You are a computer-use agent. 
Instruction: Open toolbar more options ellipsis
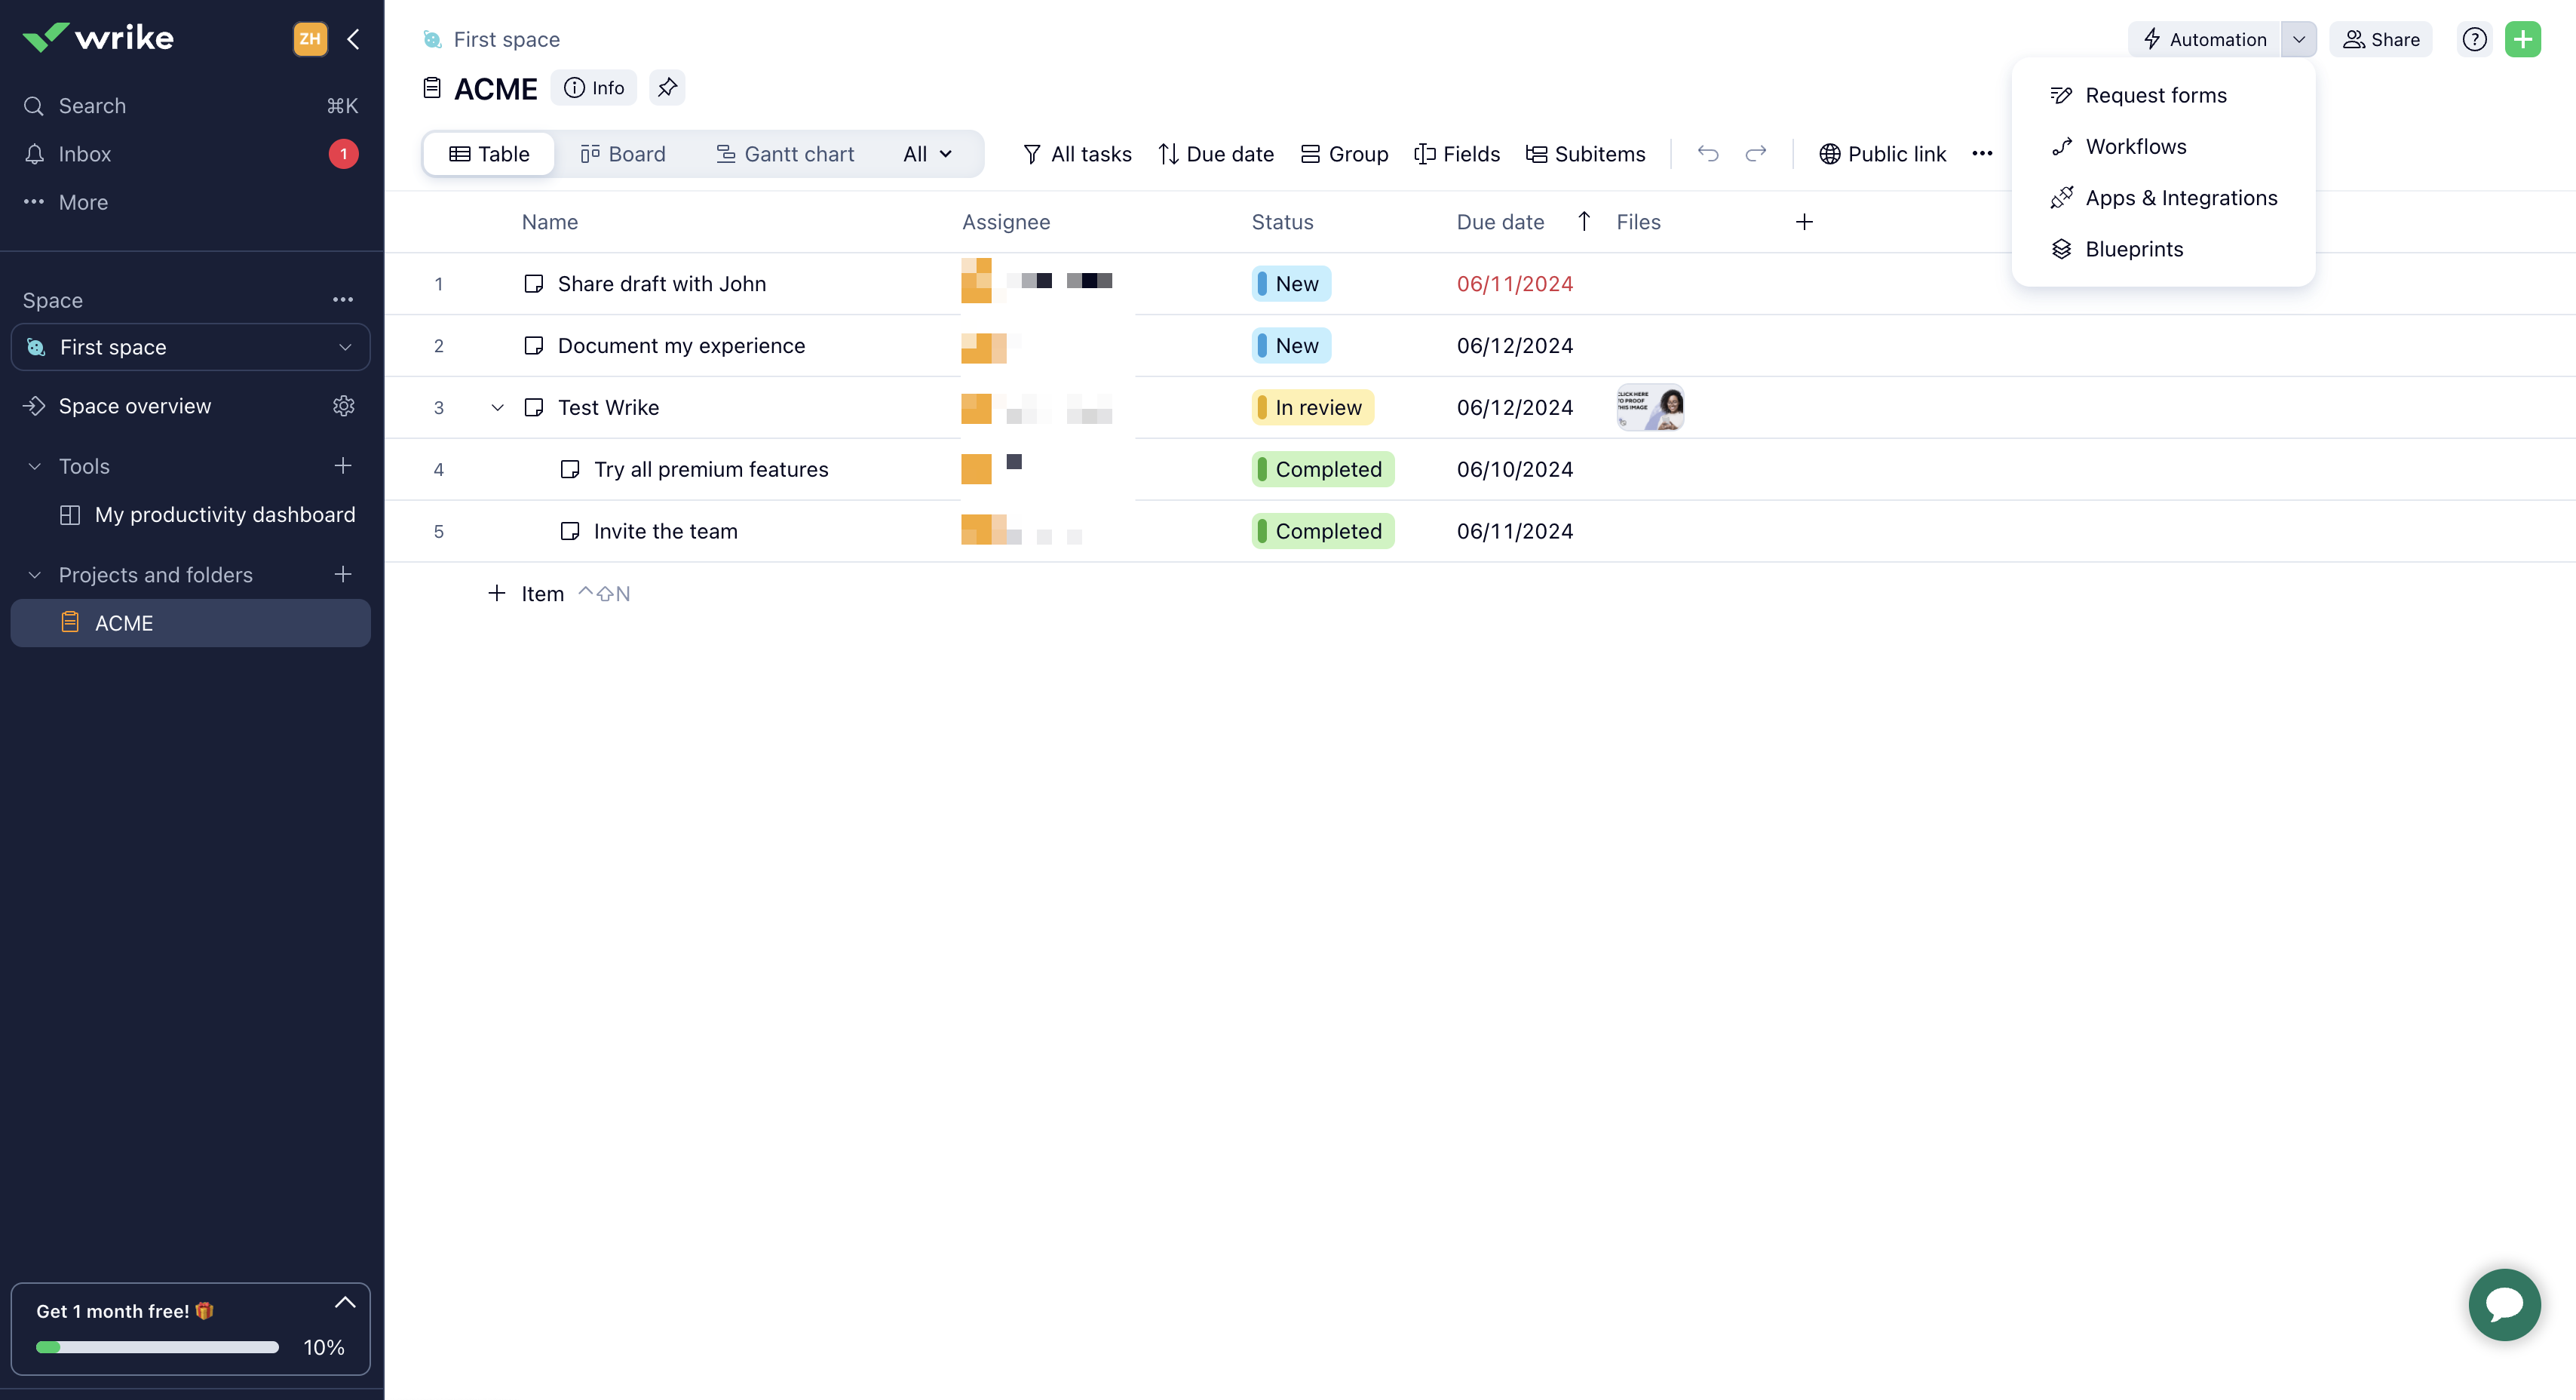click(x=1982, y=154)
